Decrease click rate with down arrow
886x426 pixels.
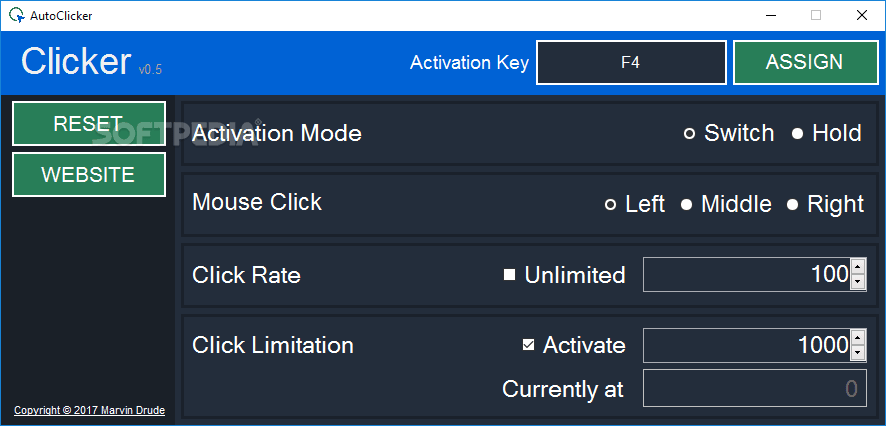click(x=857, y=283)
